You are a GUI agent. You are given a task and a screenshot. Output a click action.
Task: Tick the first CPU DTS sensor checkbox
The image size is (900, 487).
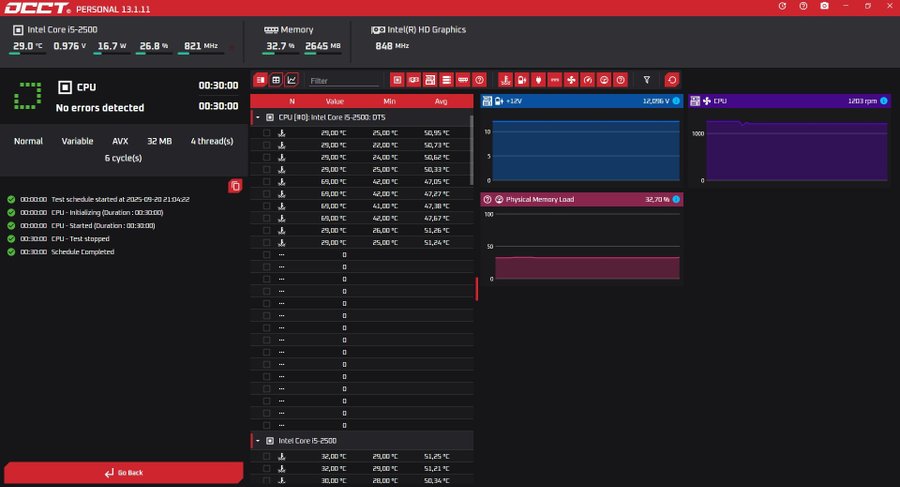pos(266,132)
